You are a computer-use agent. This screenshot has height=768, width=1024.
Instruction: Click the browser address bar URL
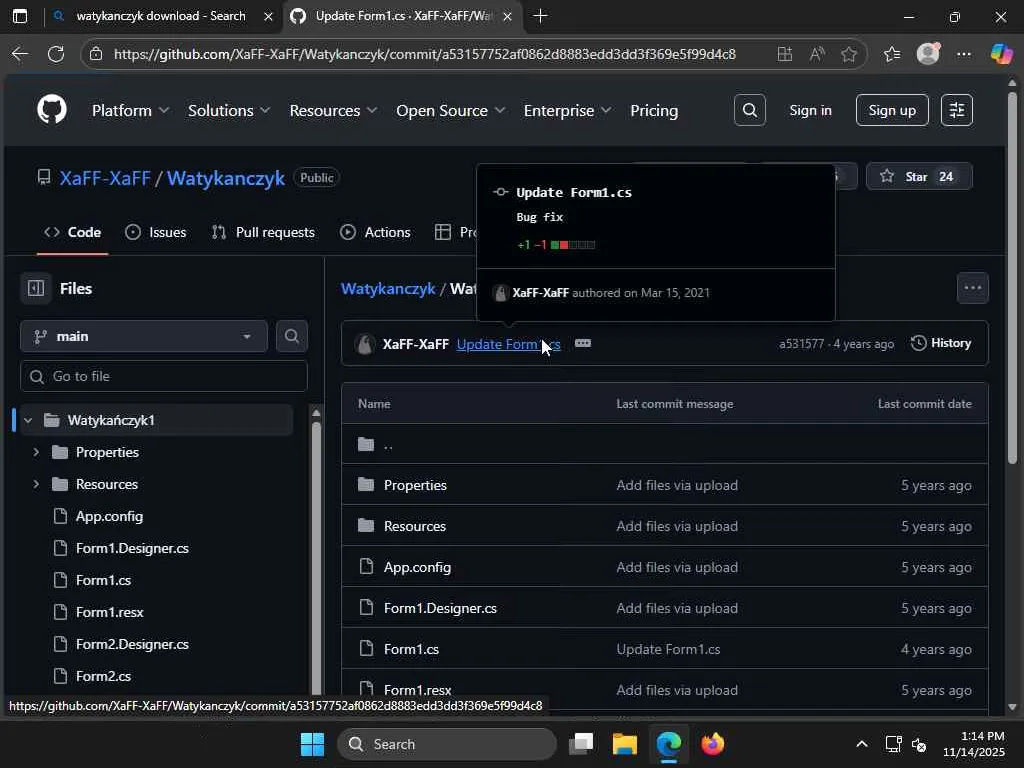tap(424, 54)
